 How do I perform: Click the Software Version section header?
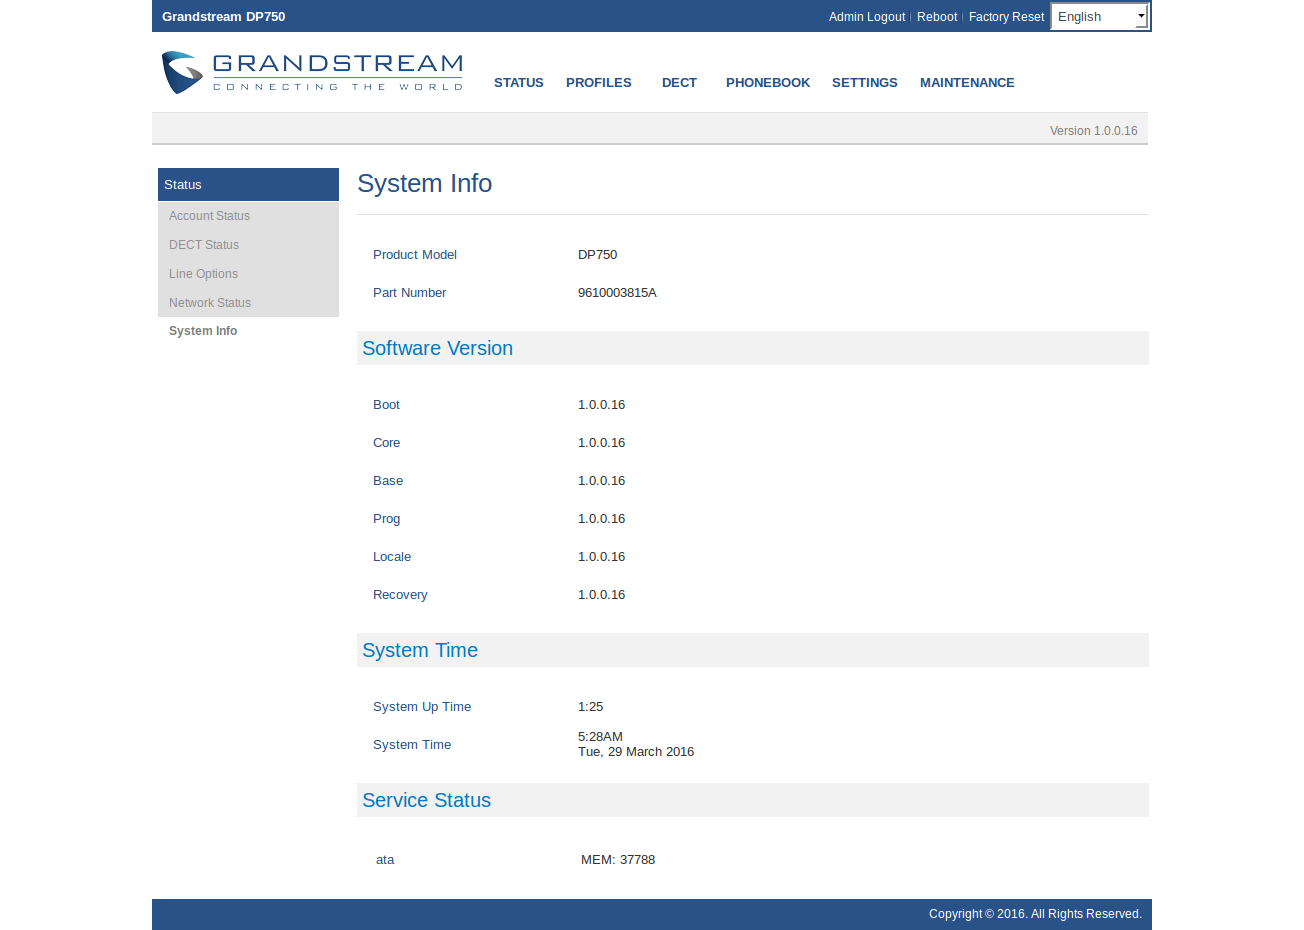pyautogui.click(x=437, y=348)
